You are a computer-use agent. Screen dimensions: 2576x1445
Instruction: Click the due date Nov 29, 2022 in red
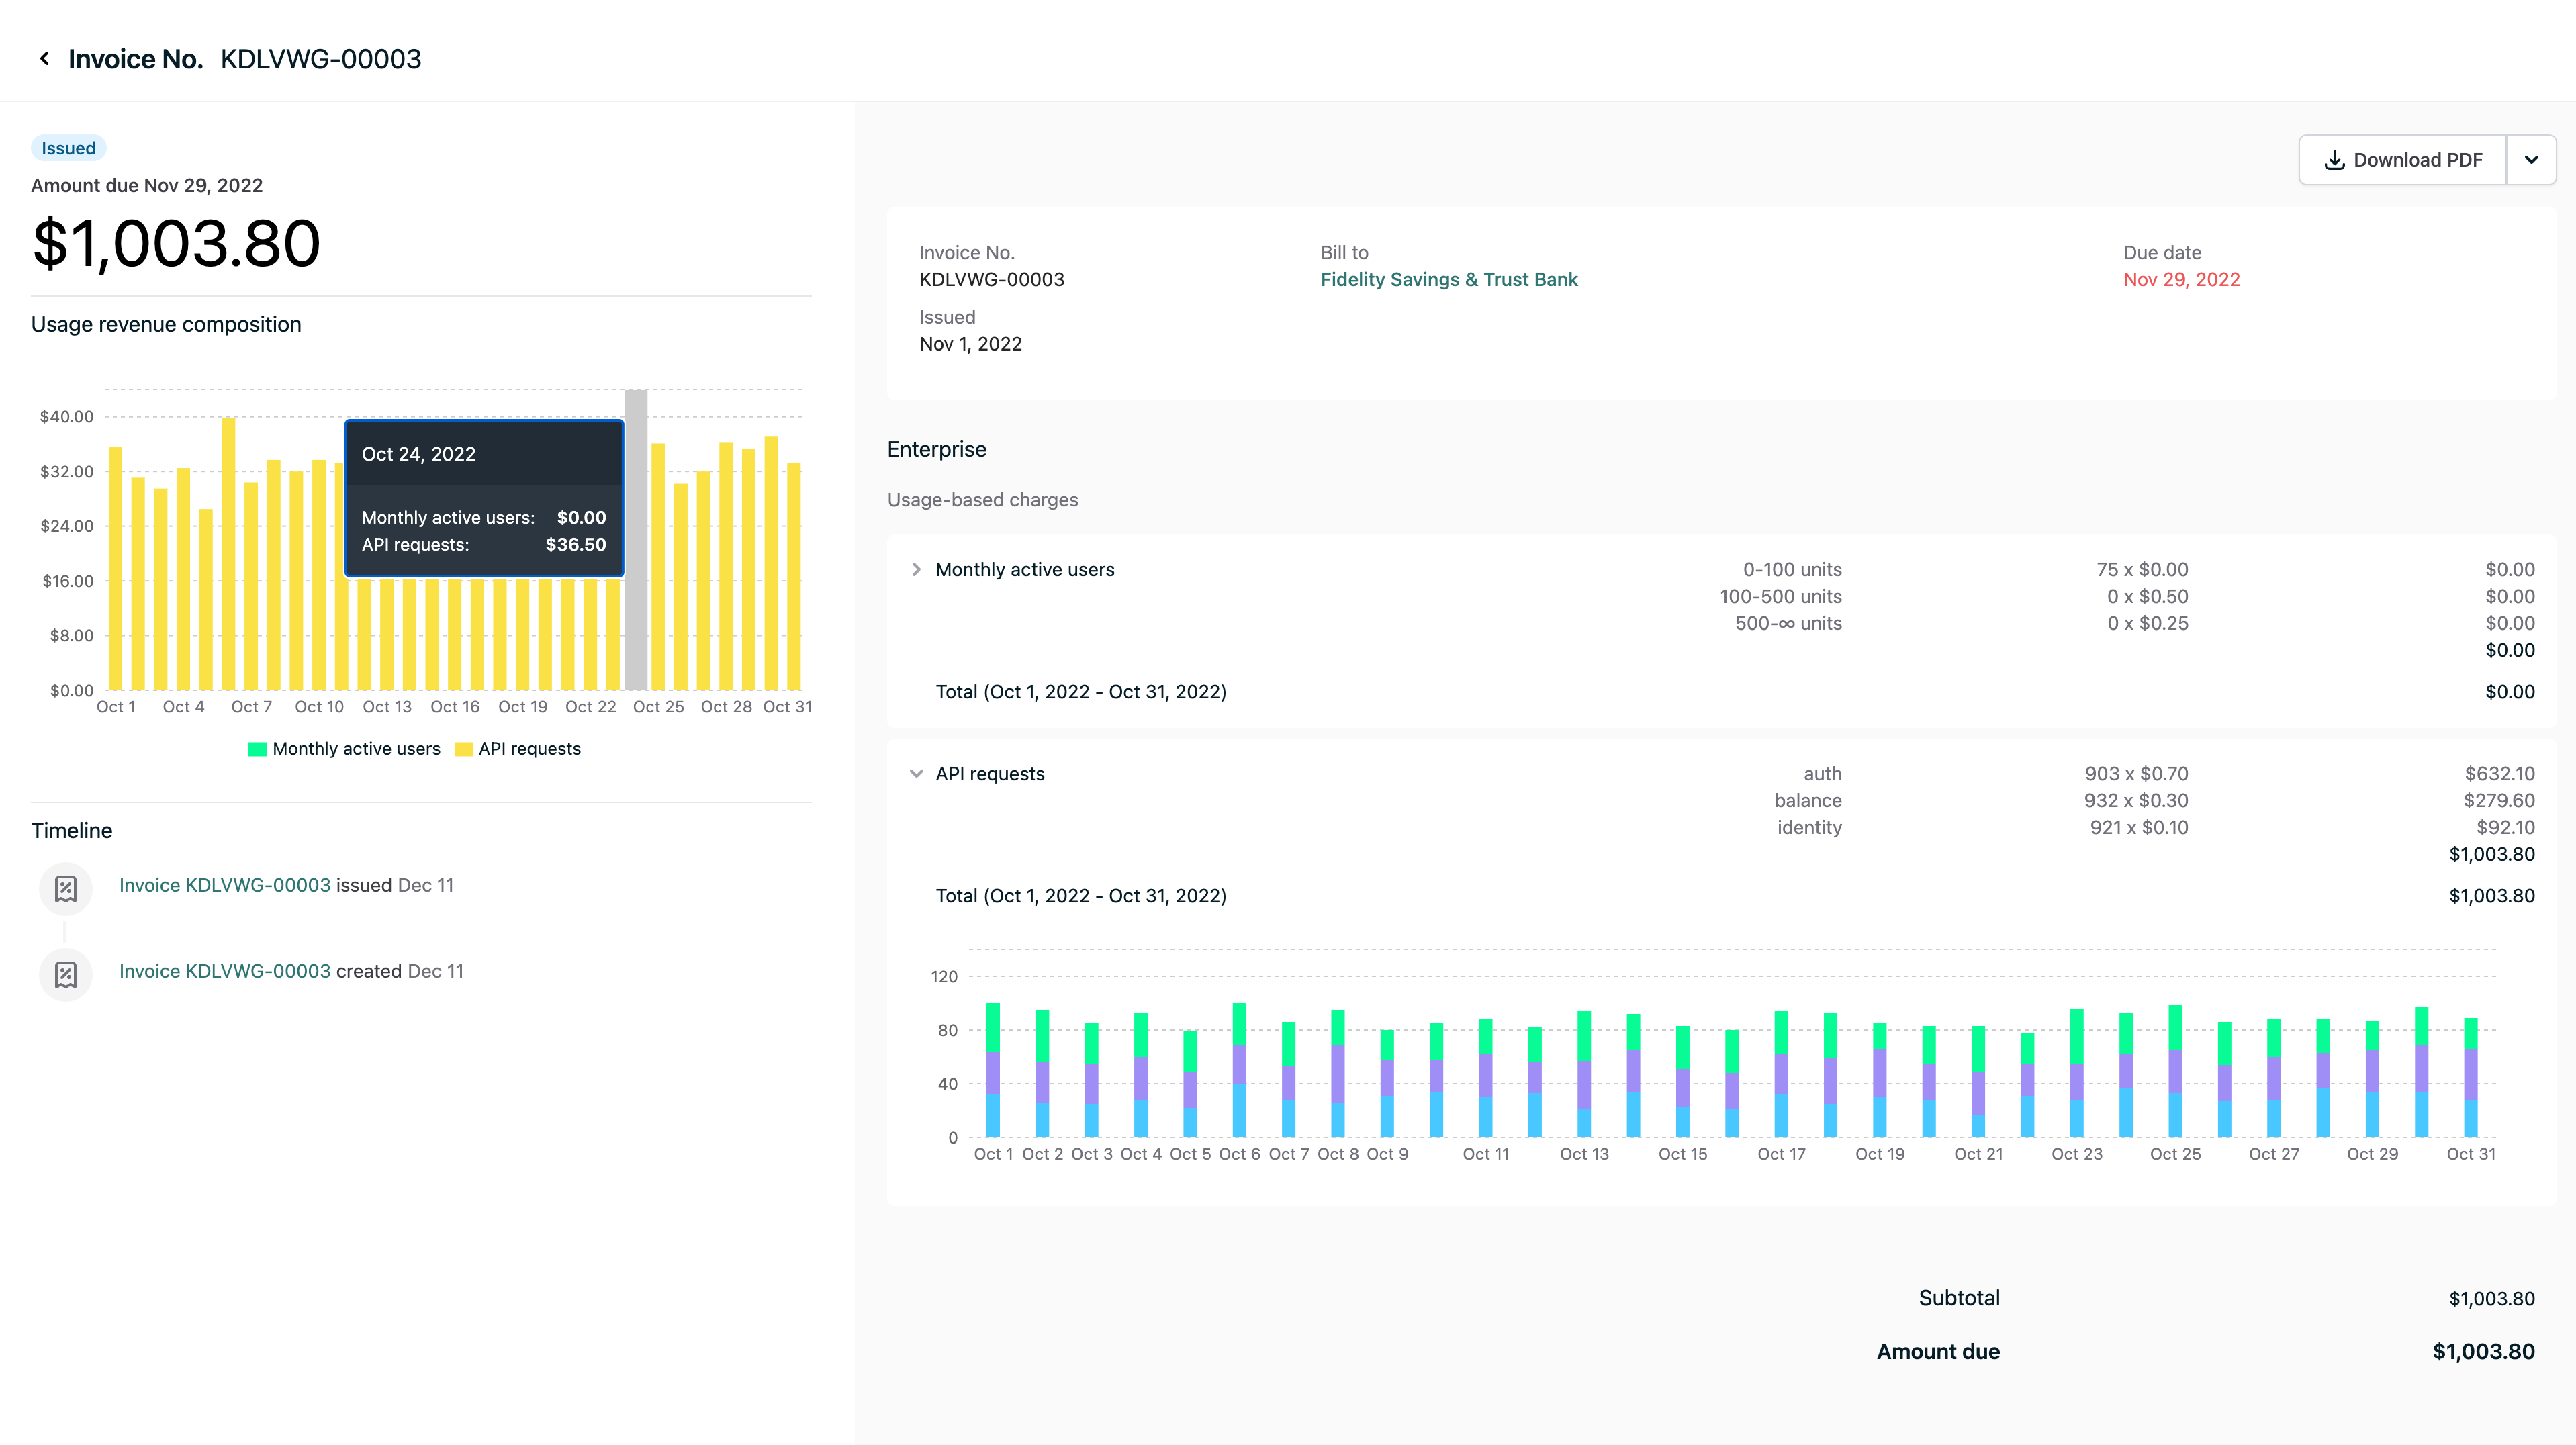pos(2181,279)
